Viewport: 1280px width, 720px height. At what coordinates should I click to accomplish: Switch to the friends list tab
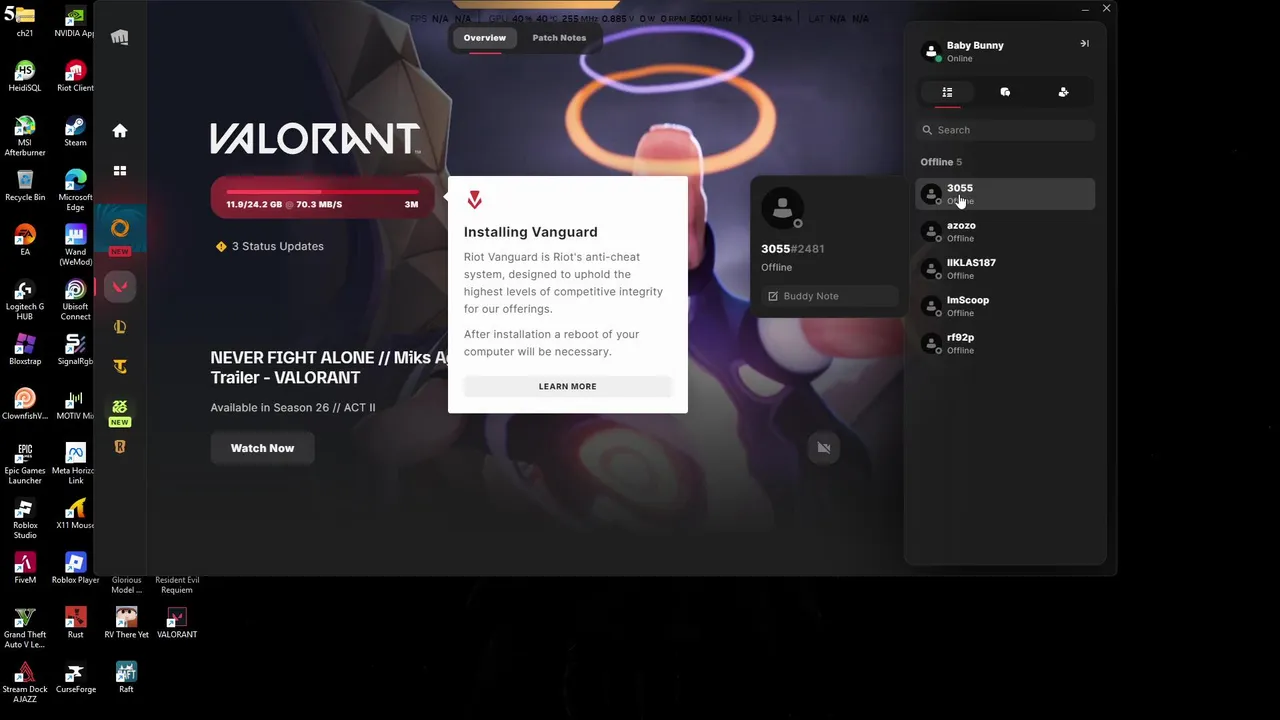pos(947,92)
